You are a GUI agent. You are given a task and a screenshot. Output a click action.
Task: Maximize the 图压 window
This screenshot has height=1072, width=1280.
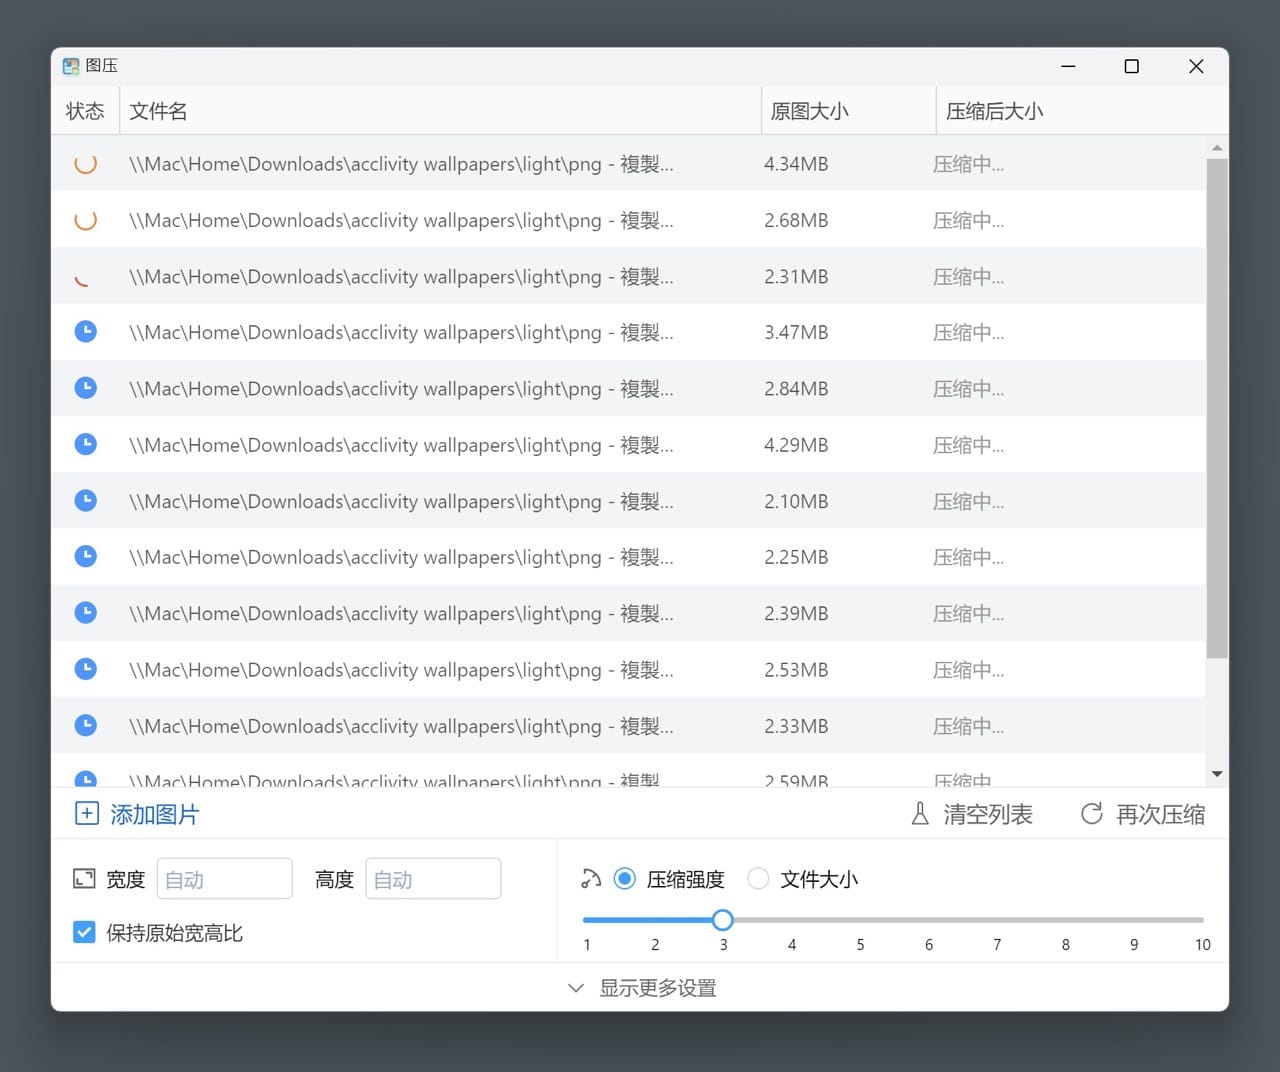[1132, 66]
